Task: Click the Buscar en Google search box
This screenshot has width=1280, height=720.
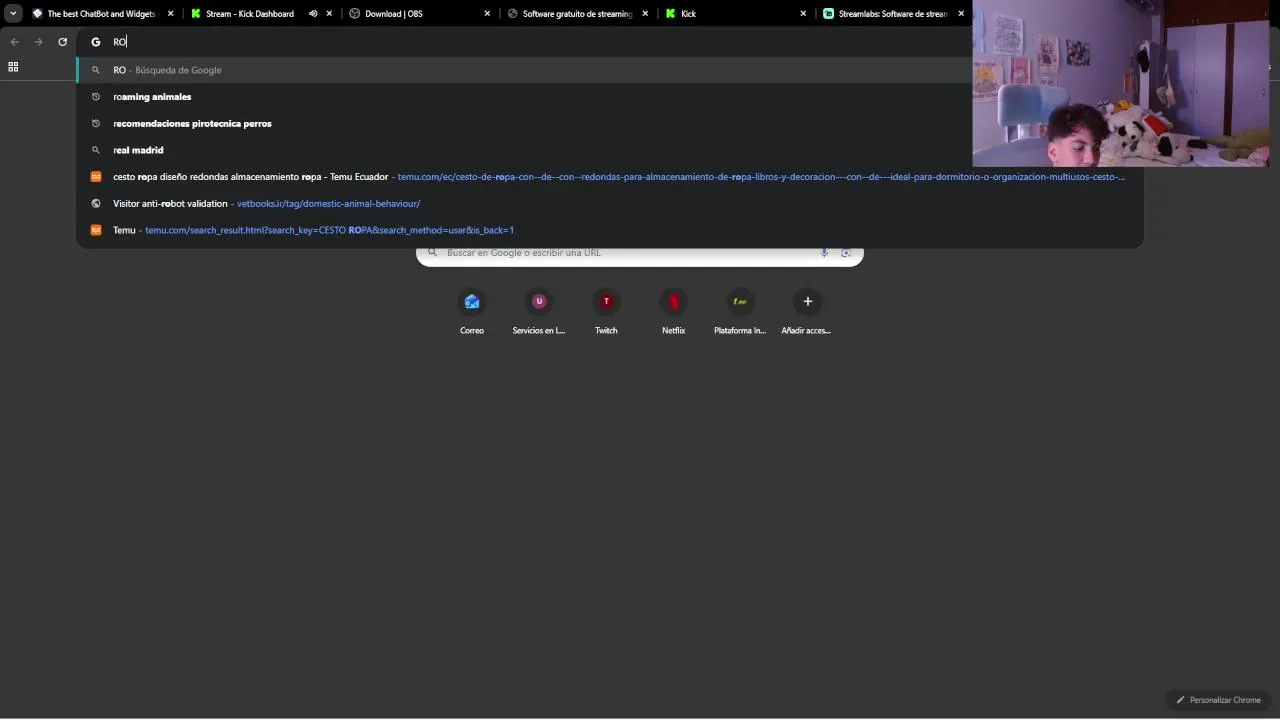Action: (x=639, y=253)
